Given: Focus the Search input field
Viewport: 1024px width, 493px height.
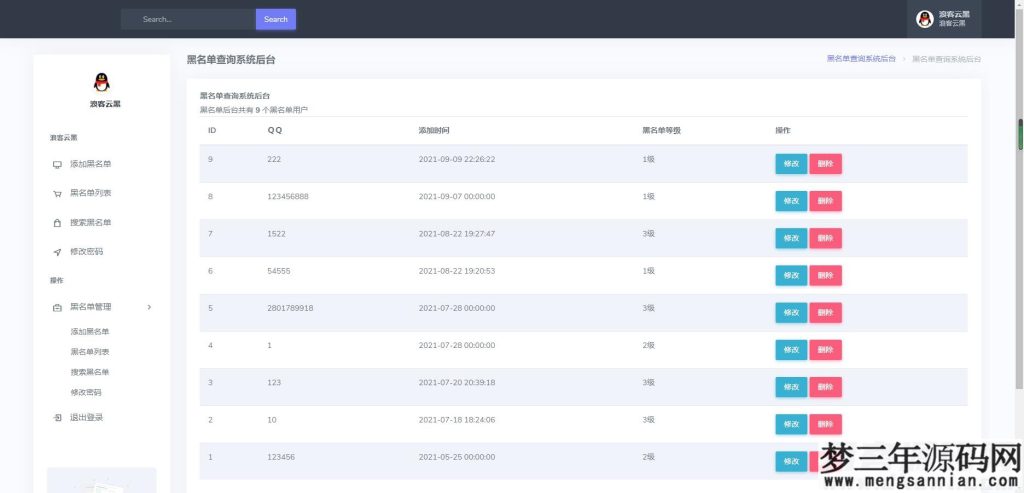Looking at the screenshot, I should [x=190, y=19].
